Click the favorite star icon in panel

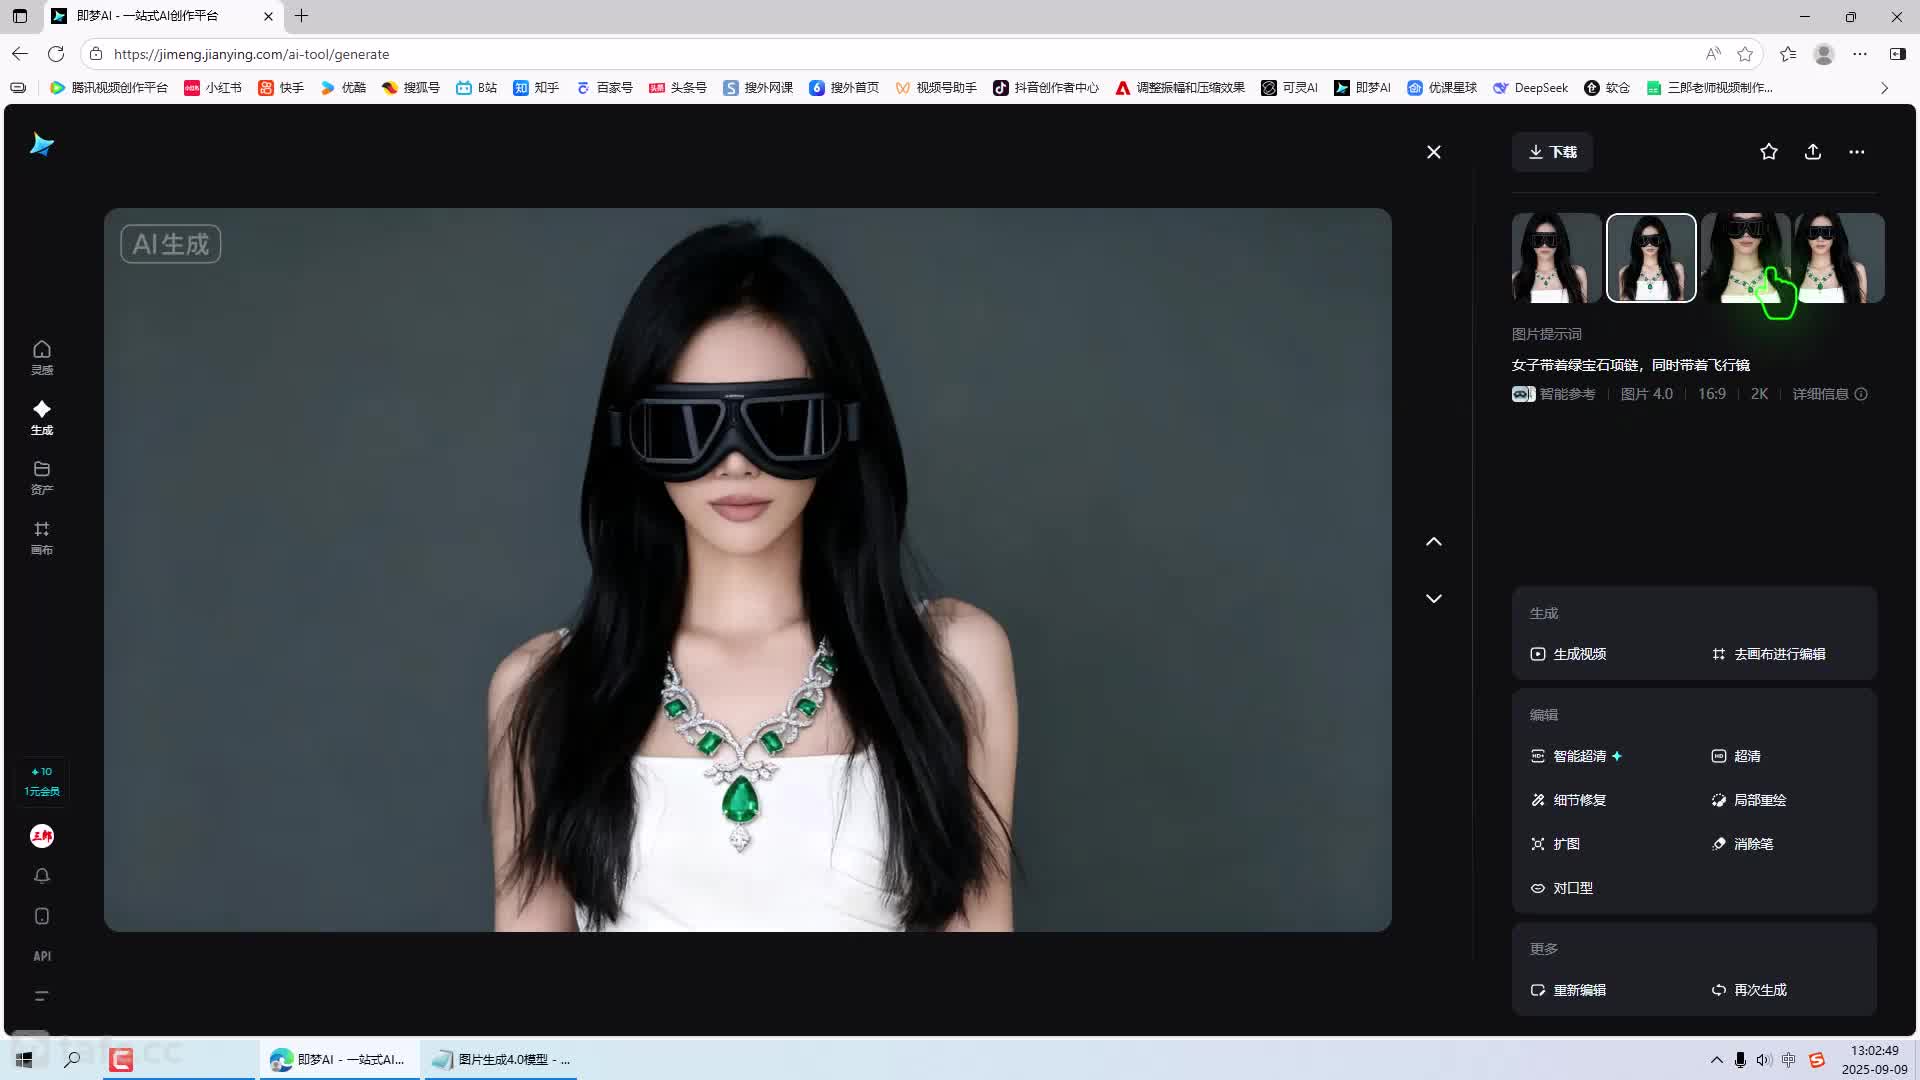tap(1768, 152)
